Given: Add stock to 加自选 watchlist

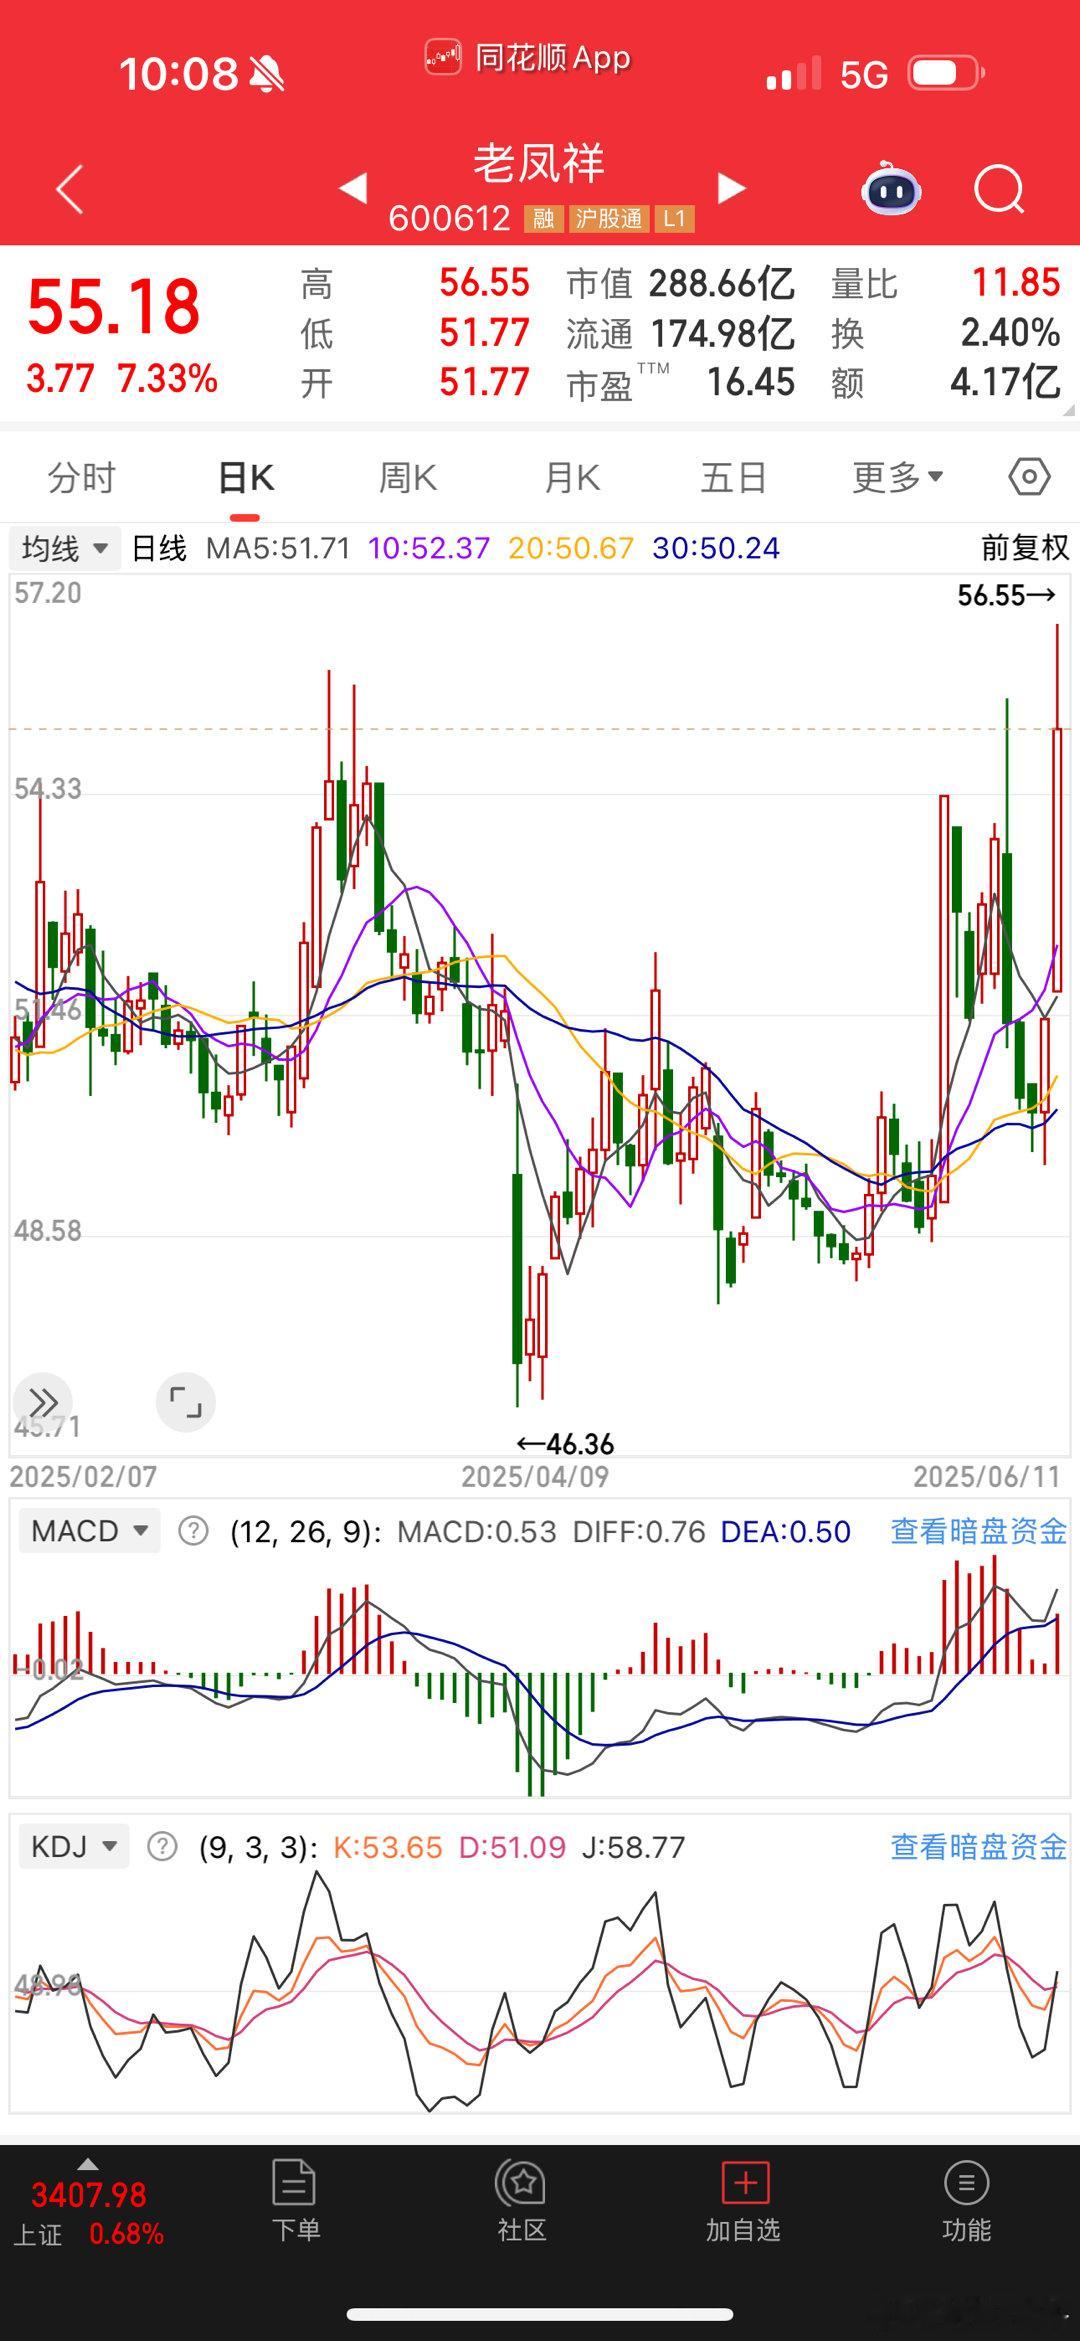Looking at the screenshot, I should 743,2200.
